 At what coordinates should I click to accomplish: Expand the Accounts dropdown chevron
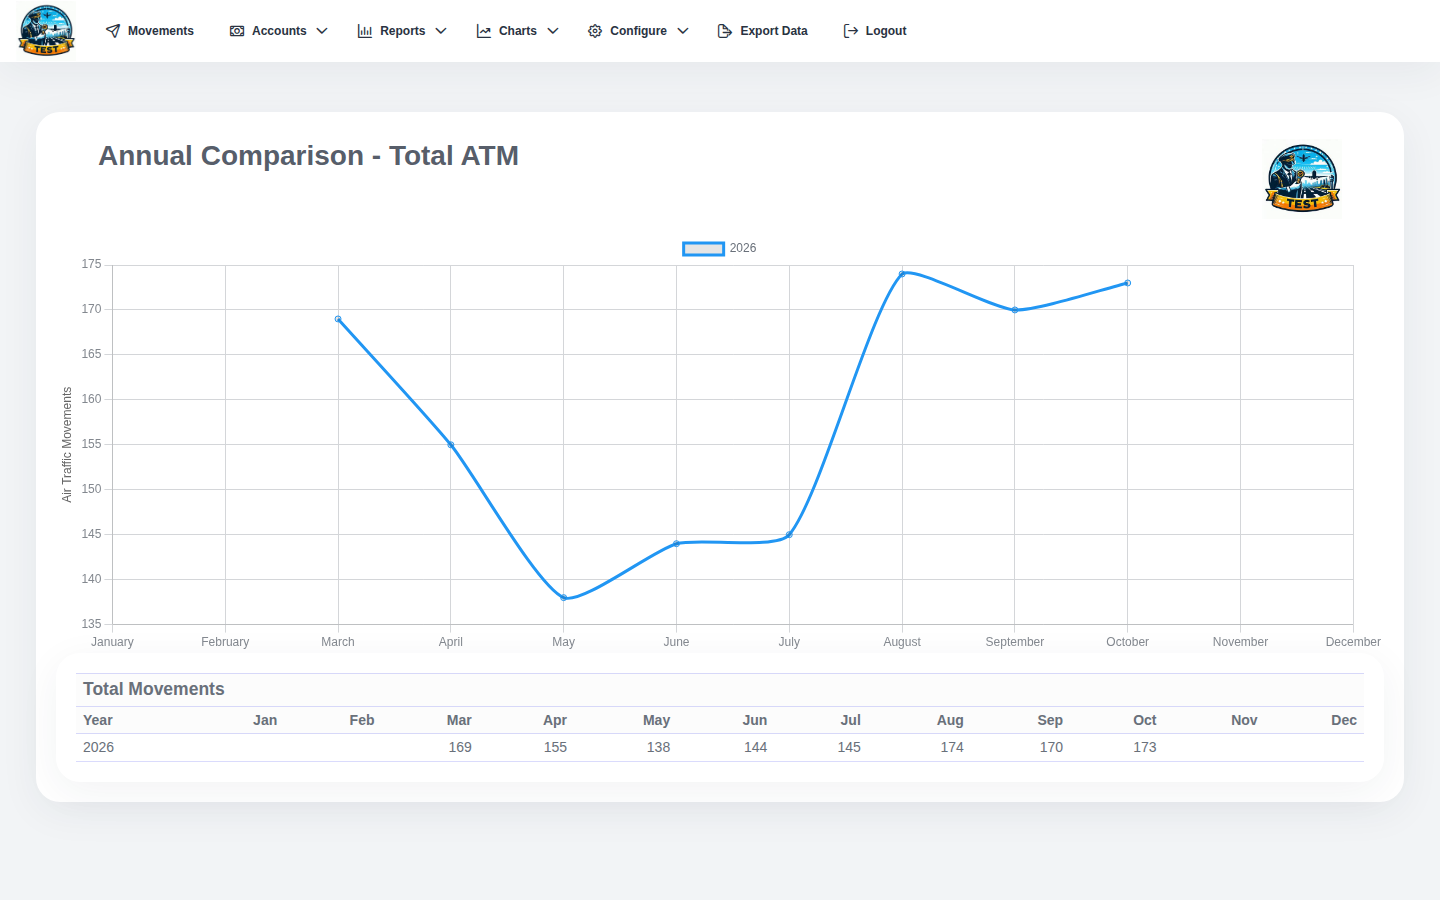(322, 31)
